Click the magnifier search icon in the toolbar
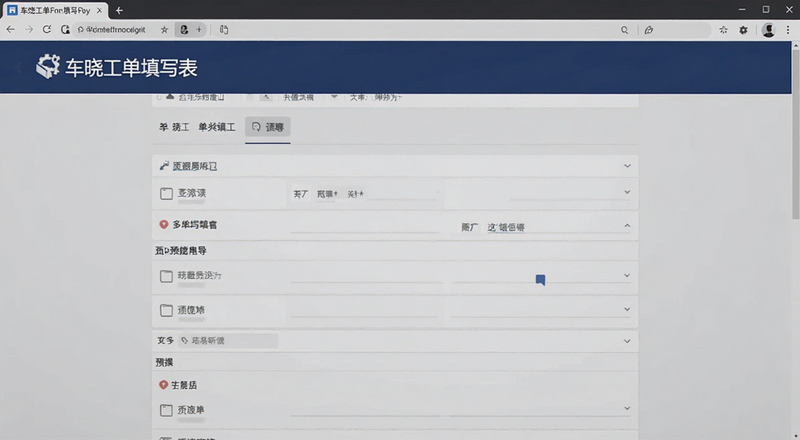 tap(624, 30)
